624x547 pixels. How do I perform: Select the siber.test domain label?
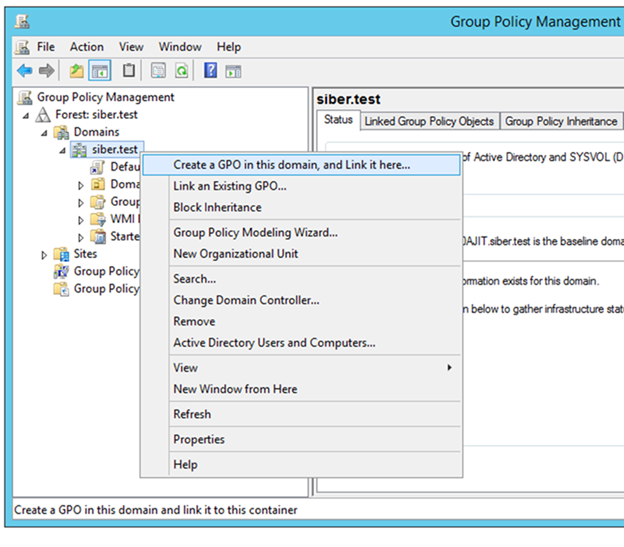pyautogui.click(x=115, y=150)
